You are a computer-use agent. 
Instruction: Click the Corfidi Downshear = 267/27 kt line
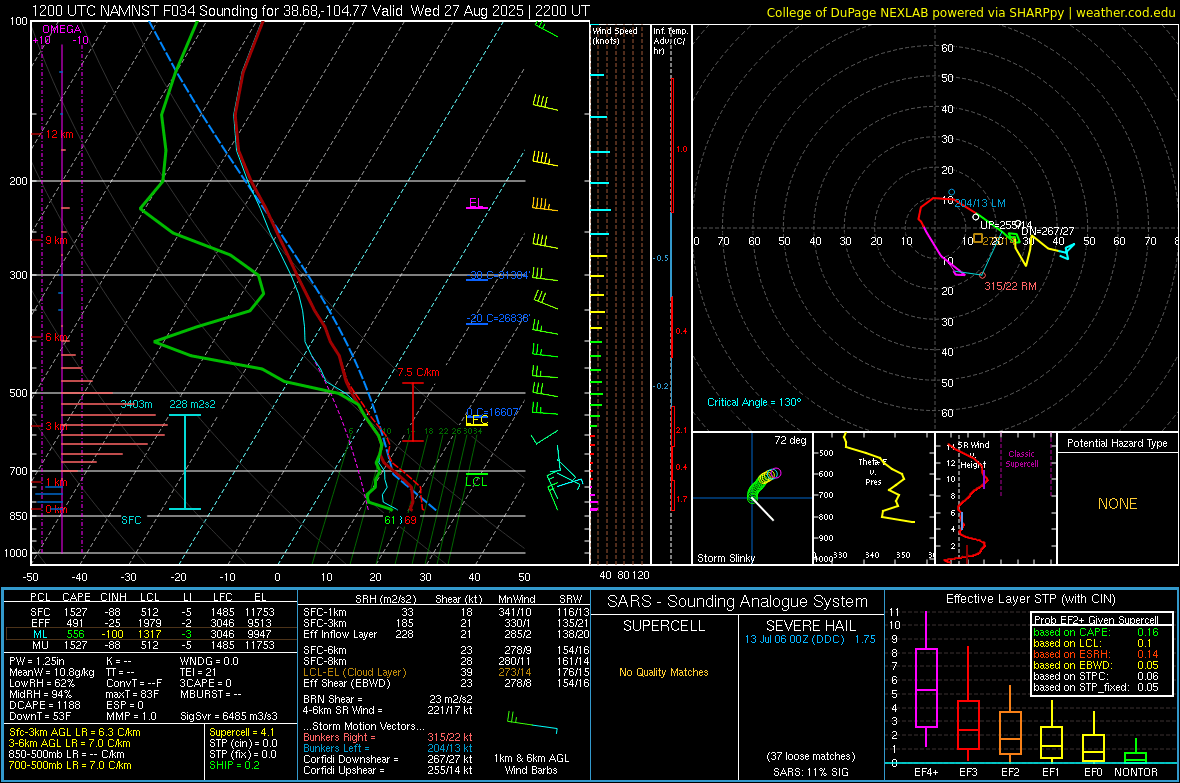tap(388, 759)
